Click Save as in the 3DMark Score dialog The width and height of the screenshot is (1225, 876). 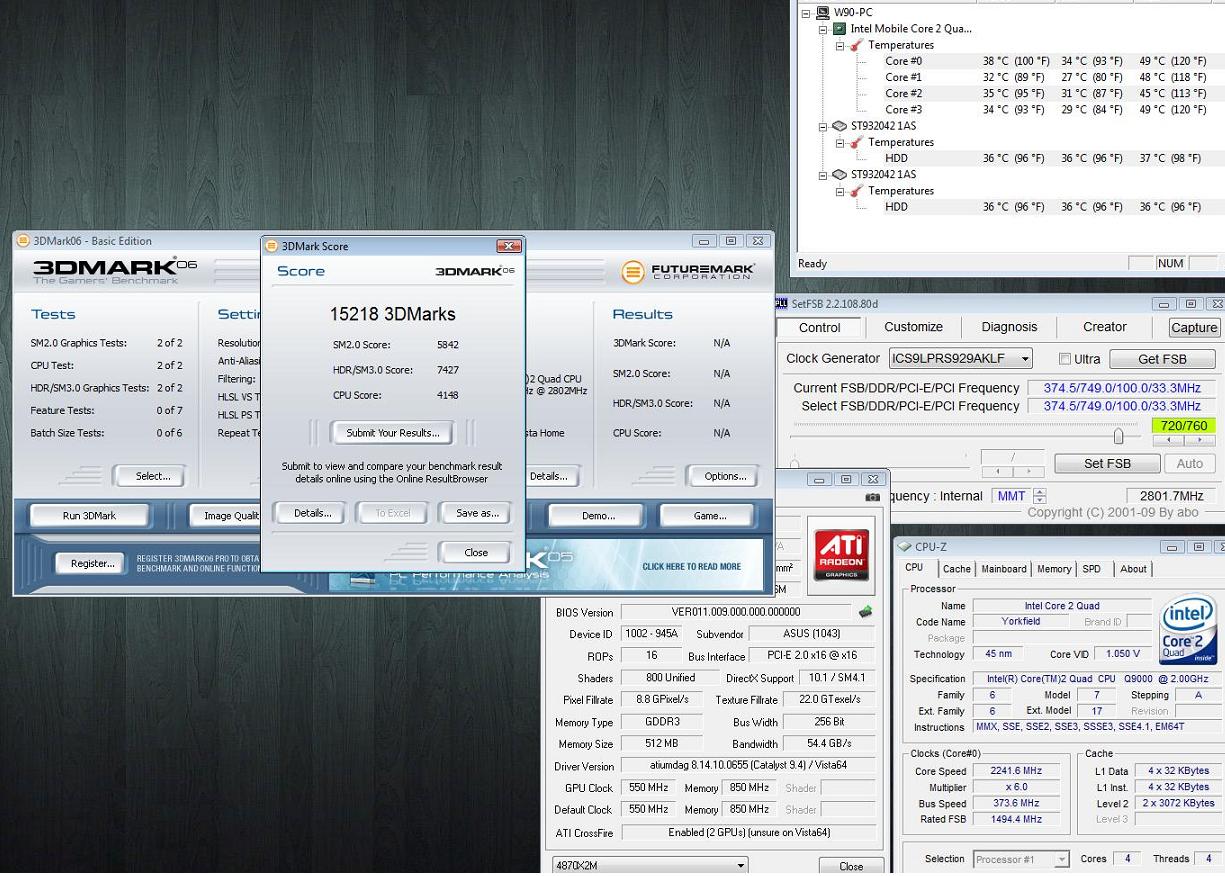tap(476, 513)
